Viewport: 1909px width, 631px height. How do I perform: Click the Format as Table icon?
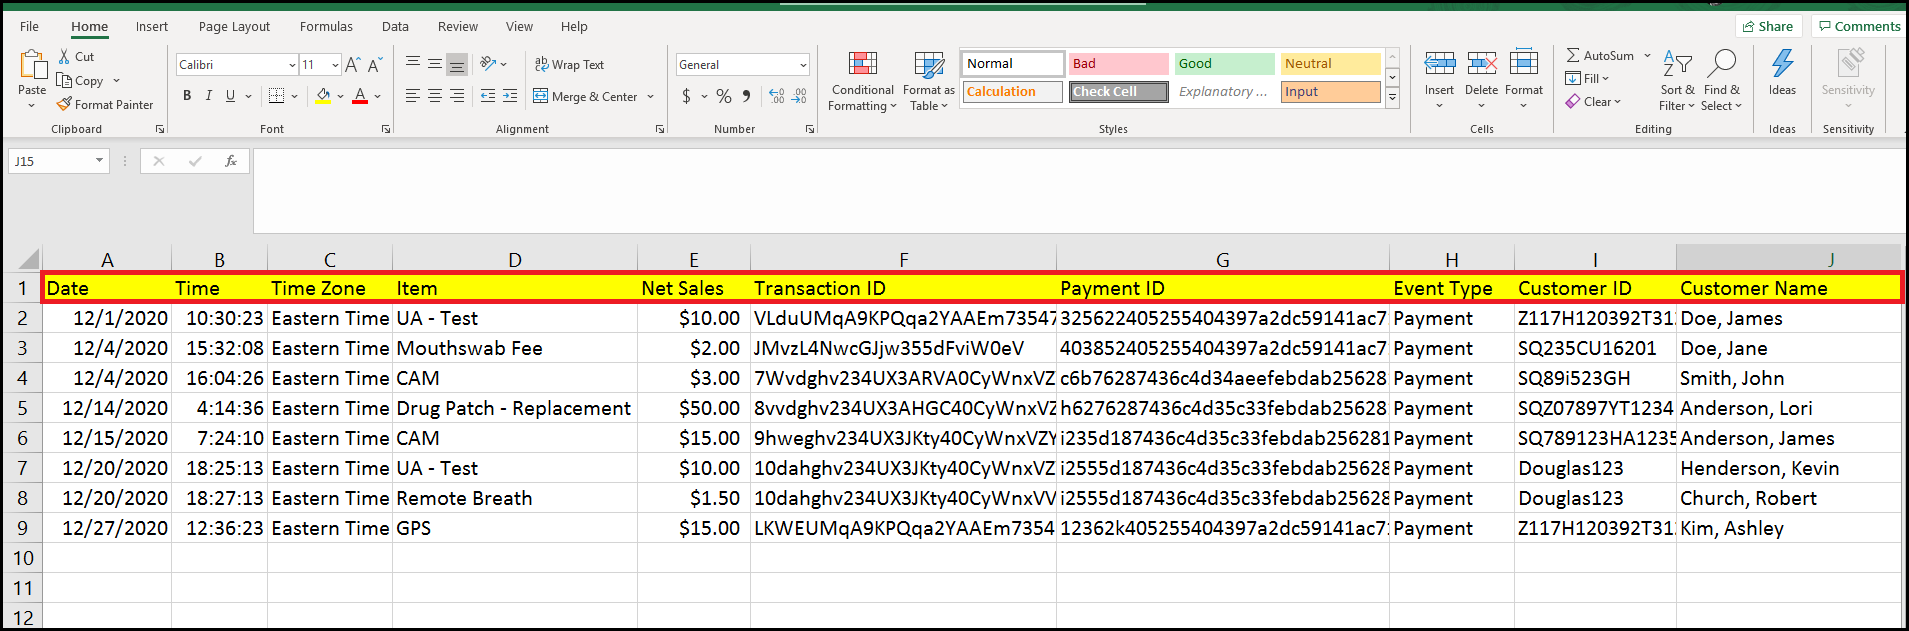click(928, 66)
